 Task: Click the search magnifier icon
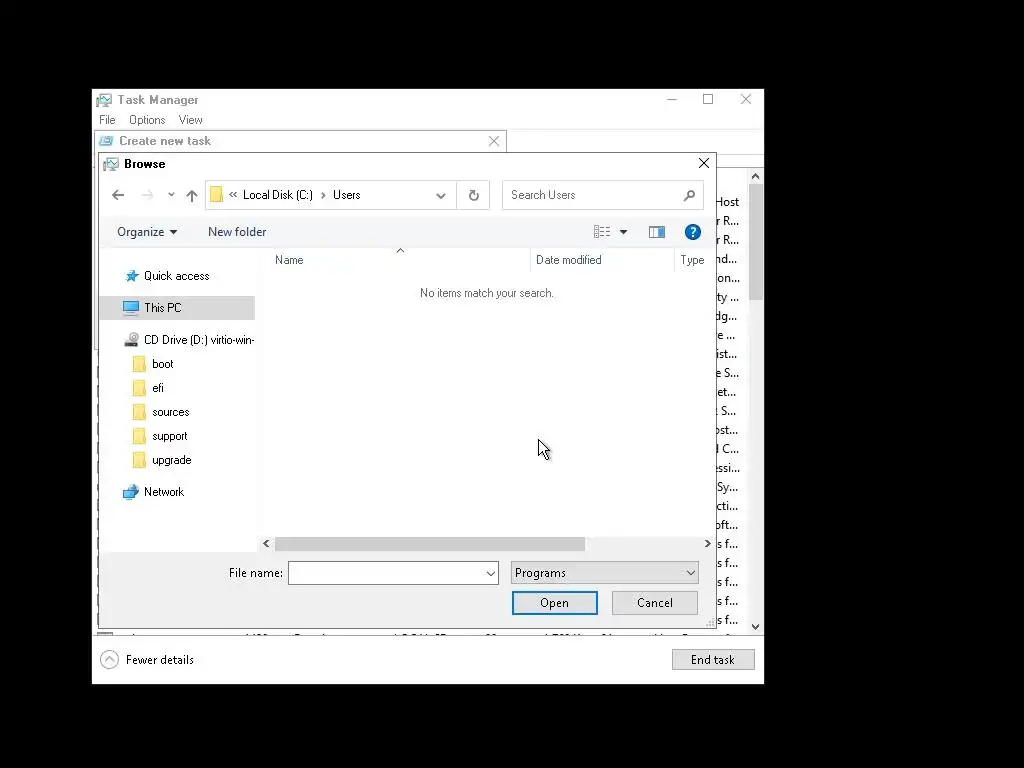(689, 195)
